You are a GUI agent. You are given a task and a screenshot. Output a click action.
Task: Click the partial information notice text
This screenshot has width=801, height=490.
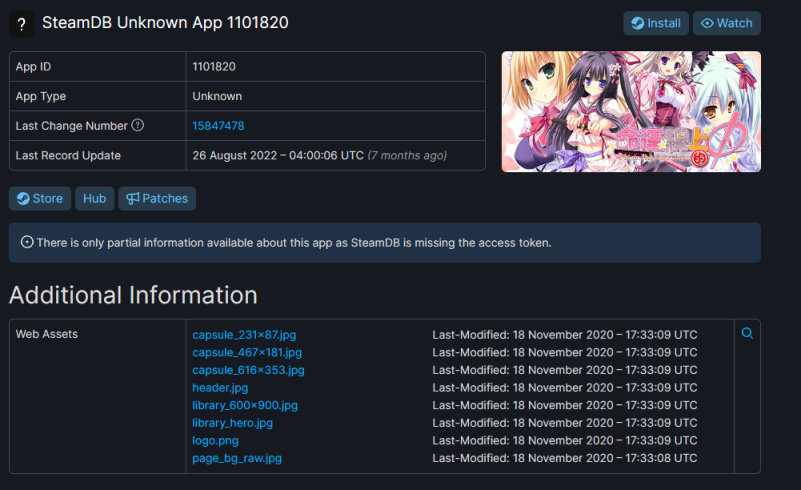click(294, 243)
